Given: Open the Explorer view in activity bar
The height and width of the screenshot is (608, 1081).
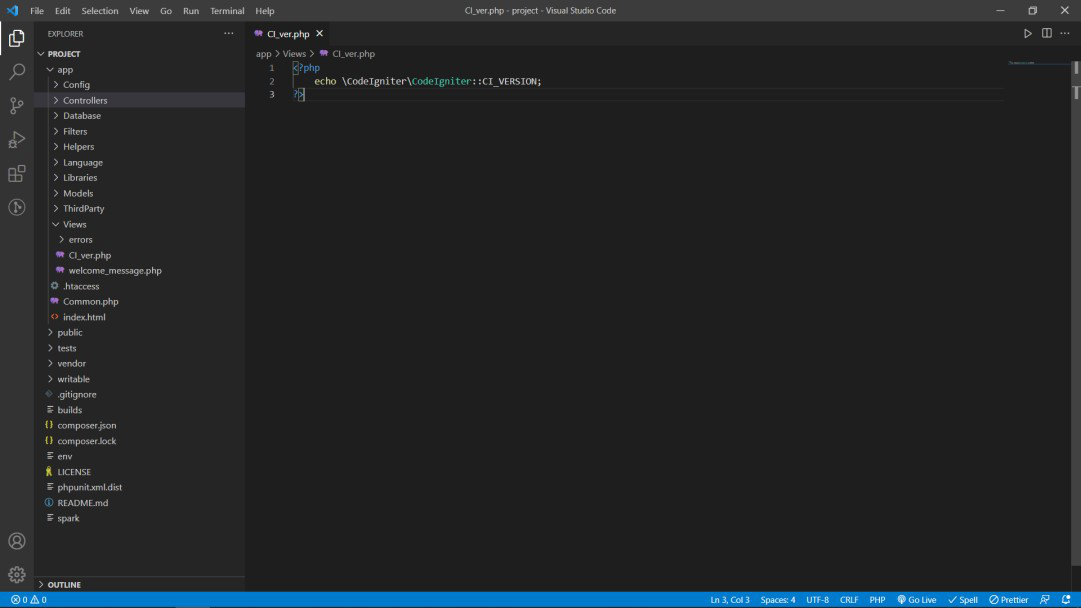Looking at the screenshot, I should [17, 38].
